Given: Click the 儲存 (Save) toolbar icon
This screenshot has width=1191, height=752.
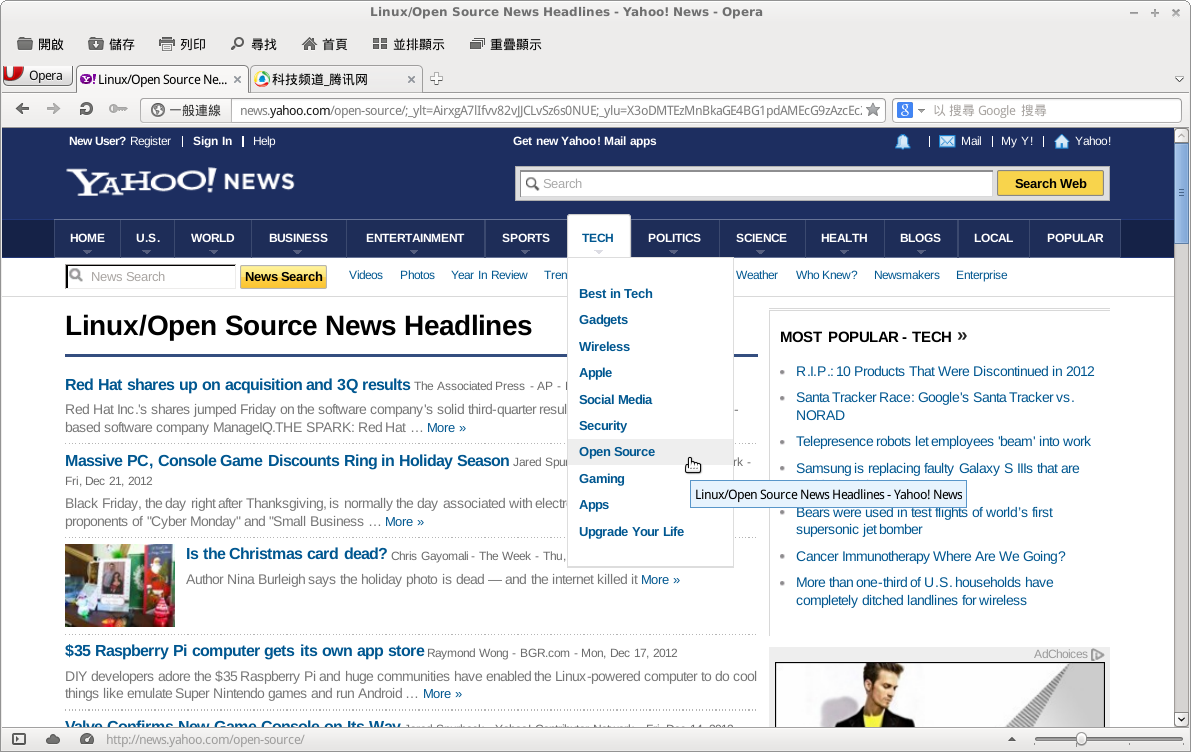Looking at the screenshot, I should tap(96, 44).
